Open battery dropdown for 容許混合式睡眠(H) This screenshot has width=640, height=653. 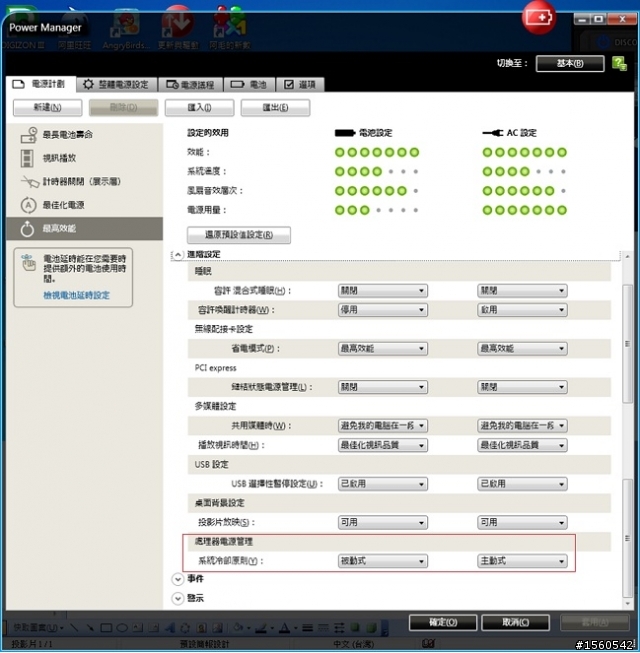tap(383, 291)
